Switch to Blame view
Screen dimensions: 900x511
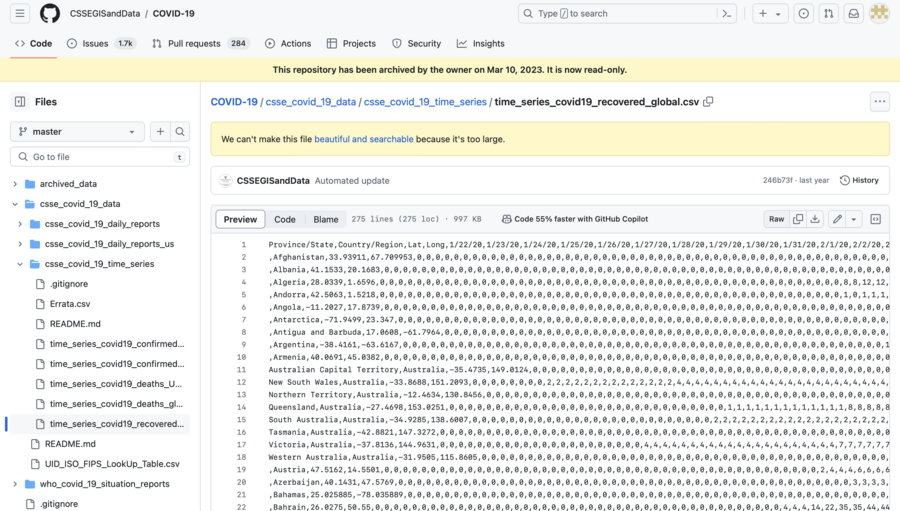(x=325, y=219)
